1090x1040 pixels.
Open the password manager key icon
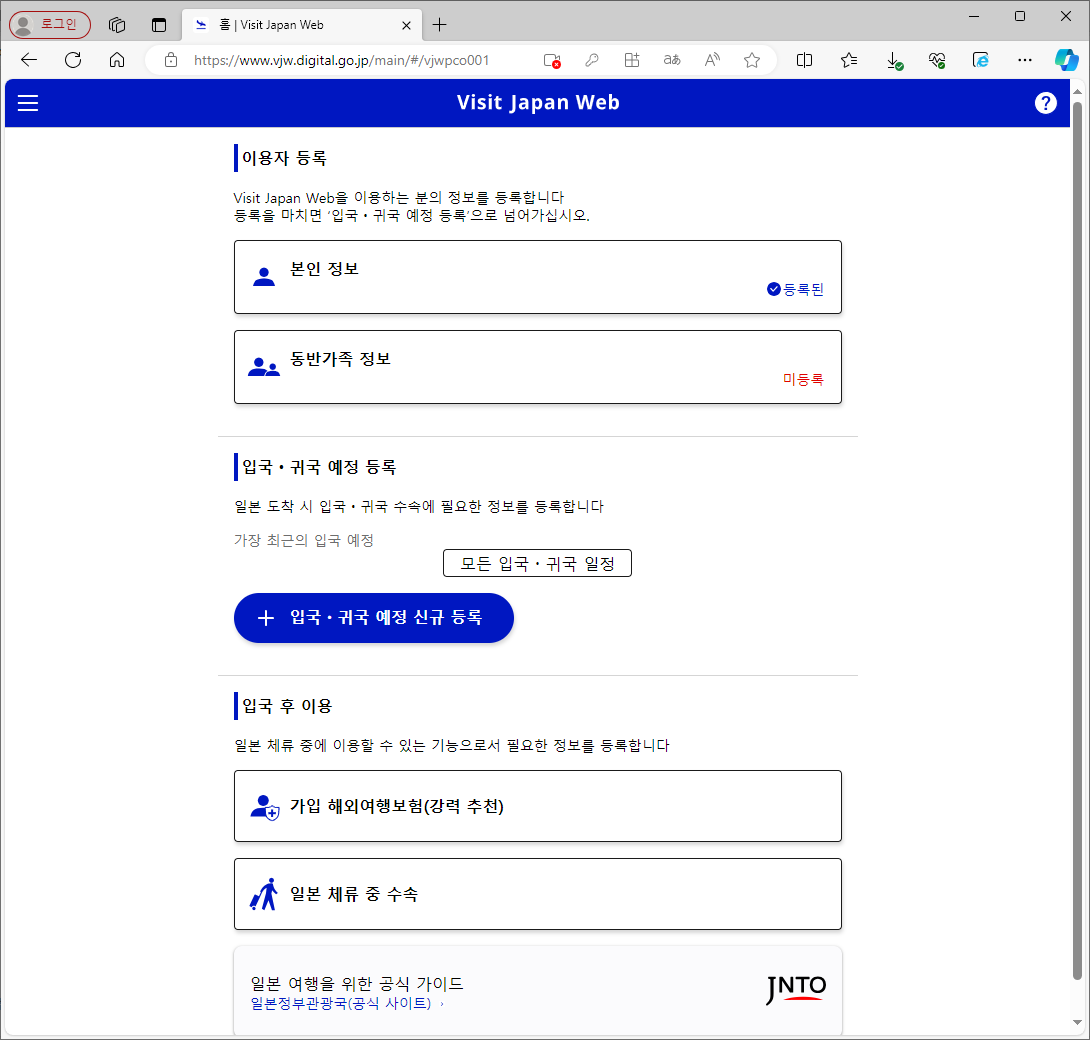click(592, 60)
